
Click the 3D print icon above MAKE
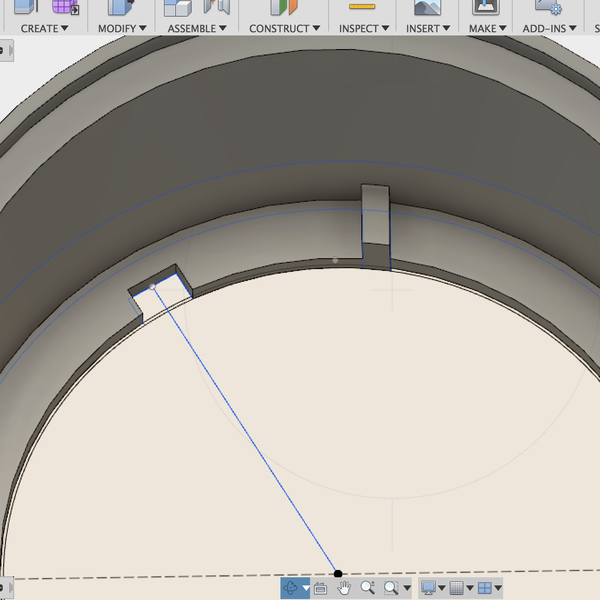tap(486, 7)
